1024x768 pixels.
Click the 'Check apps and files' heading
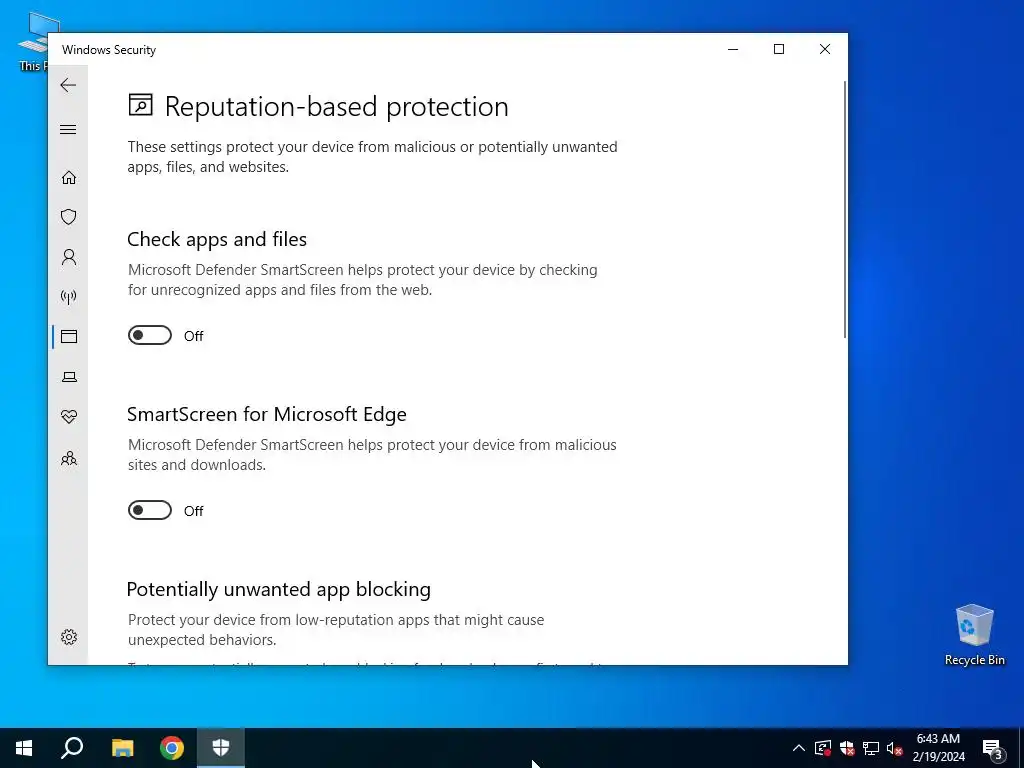click(217, 239)
